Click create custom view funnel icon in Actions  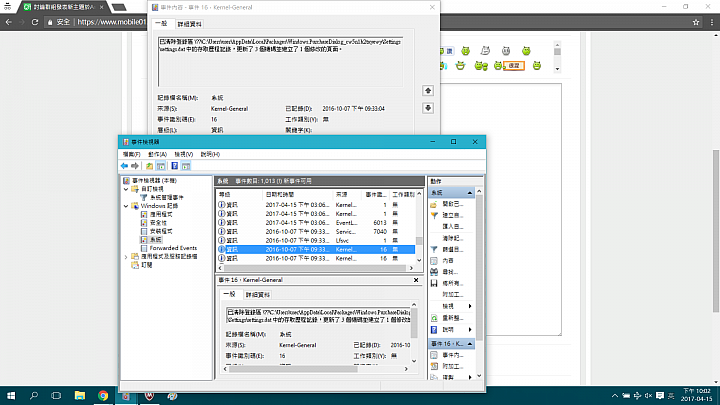[x=434, y=215]
